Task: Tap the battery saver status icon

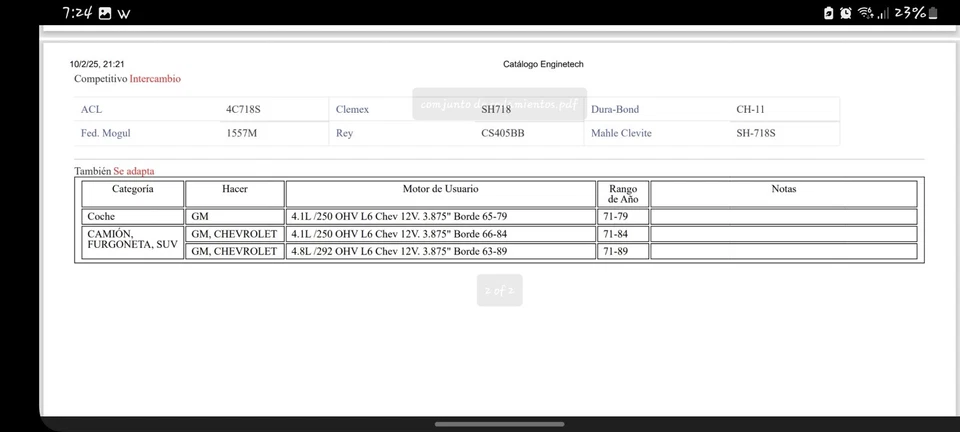Action: [828, 13]
